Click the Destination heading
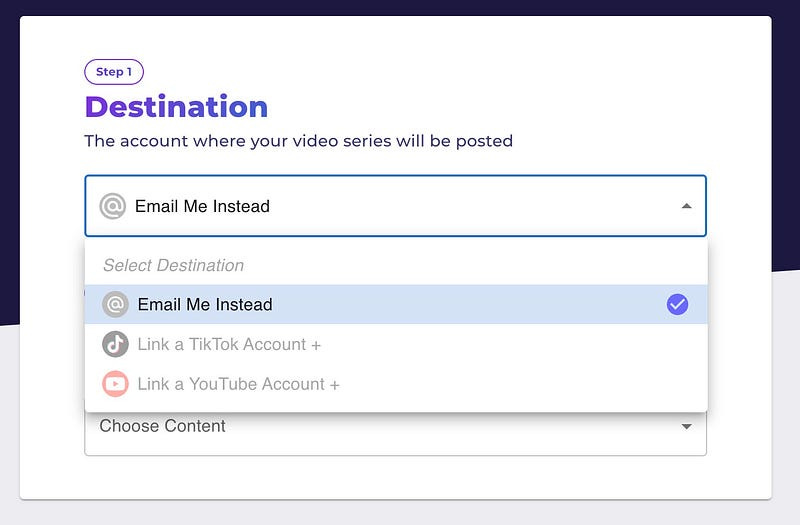The height and width of the screenshot is (525, 800). (x=177, y=107)
